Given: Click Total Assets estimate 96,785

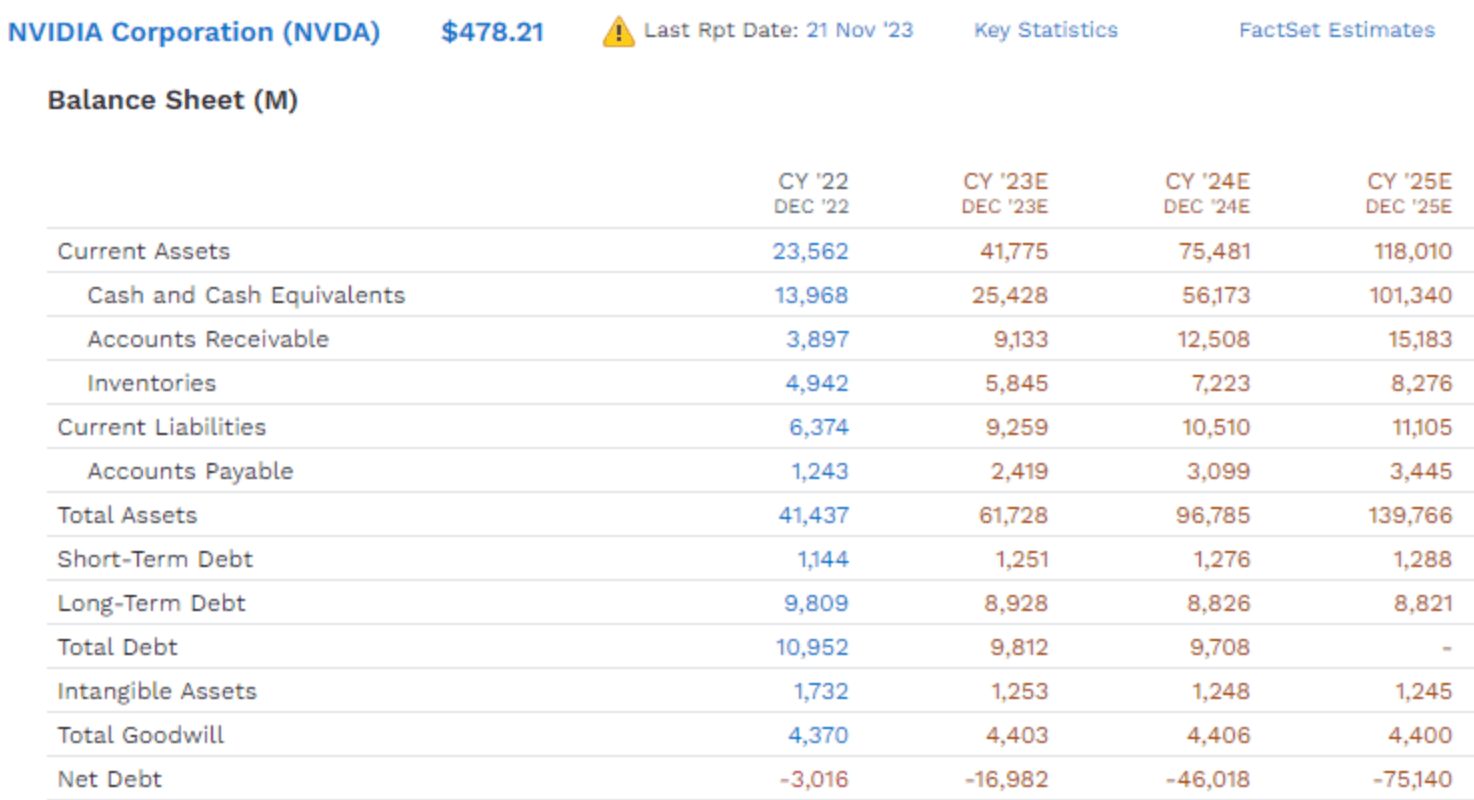Looking at the screenshot, I should [x=1214, y=515].
